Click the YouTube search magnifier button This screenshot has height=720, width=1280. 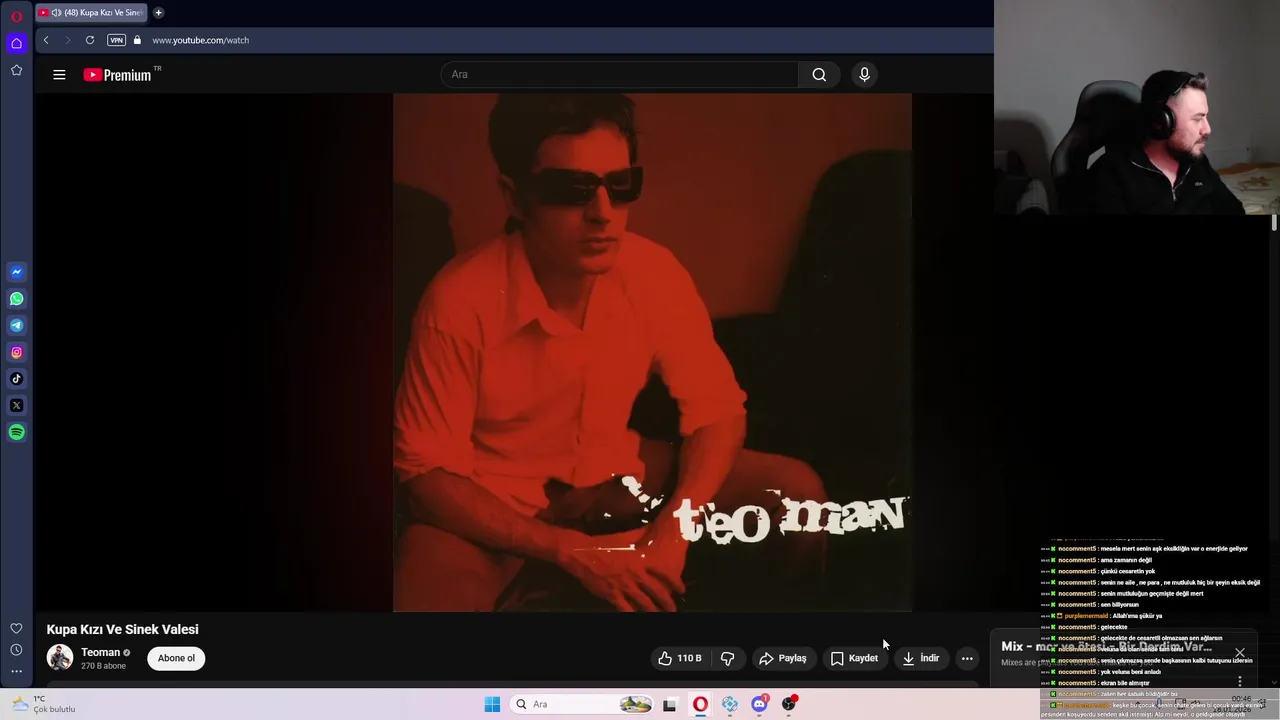[819, 74]
